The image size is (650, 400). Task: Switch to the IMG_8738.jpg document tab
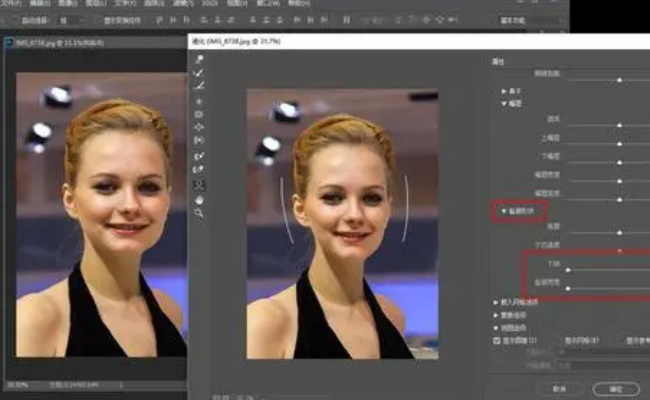pyautogui.click(x=50, y=43)
